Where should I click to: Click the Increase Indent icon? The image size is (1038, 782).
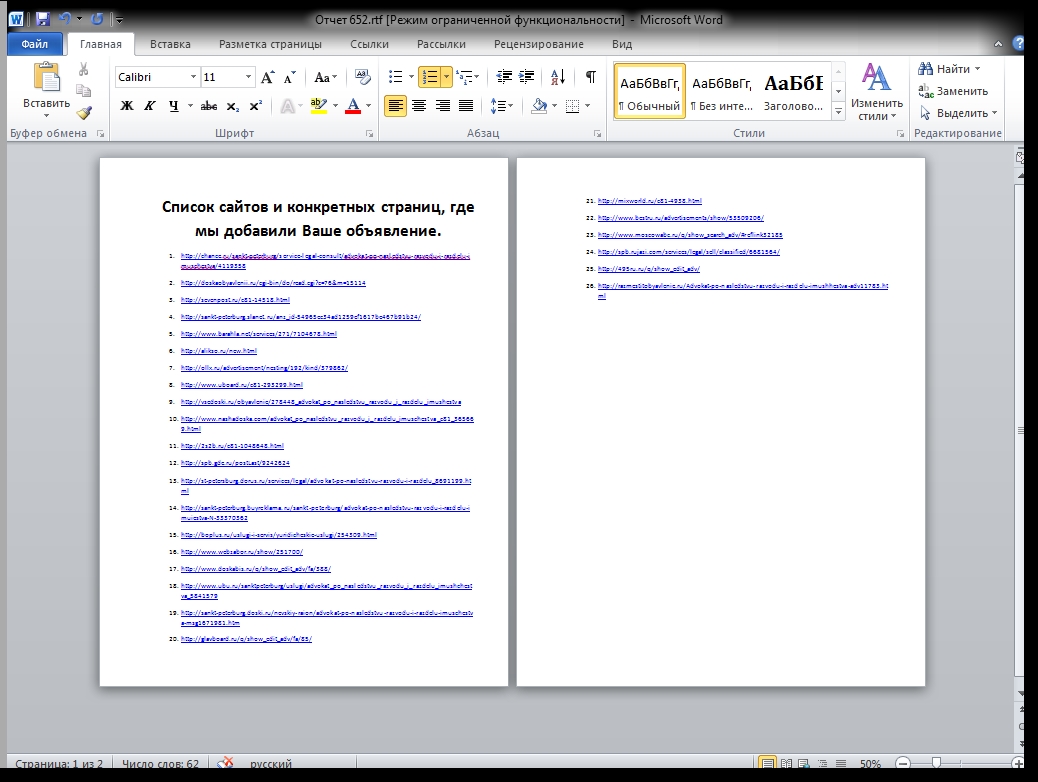[527, 77]
